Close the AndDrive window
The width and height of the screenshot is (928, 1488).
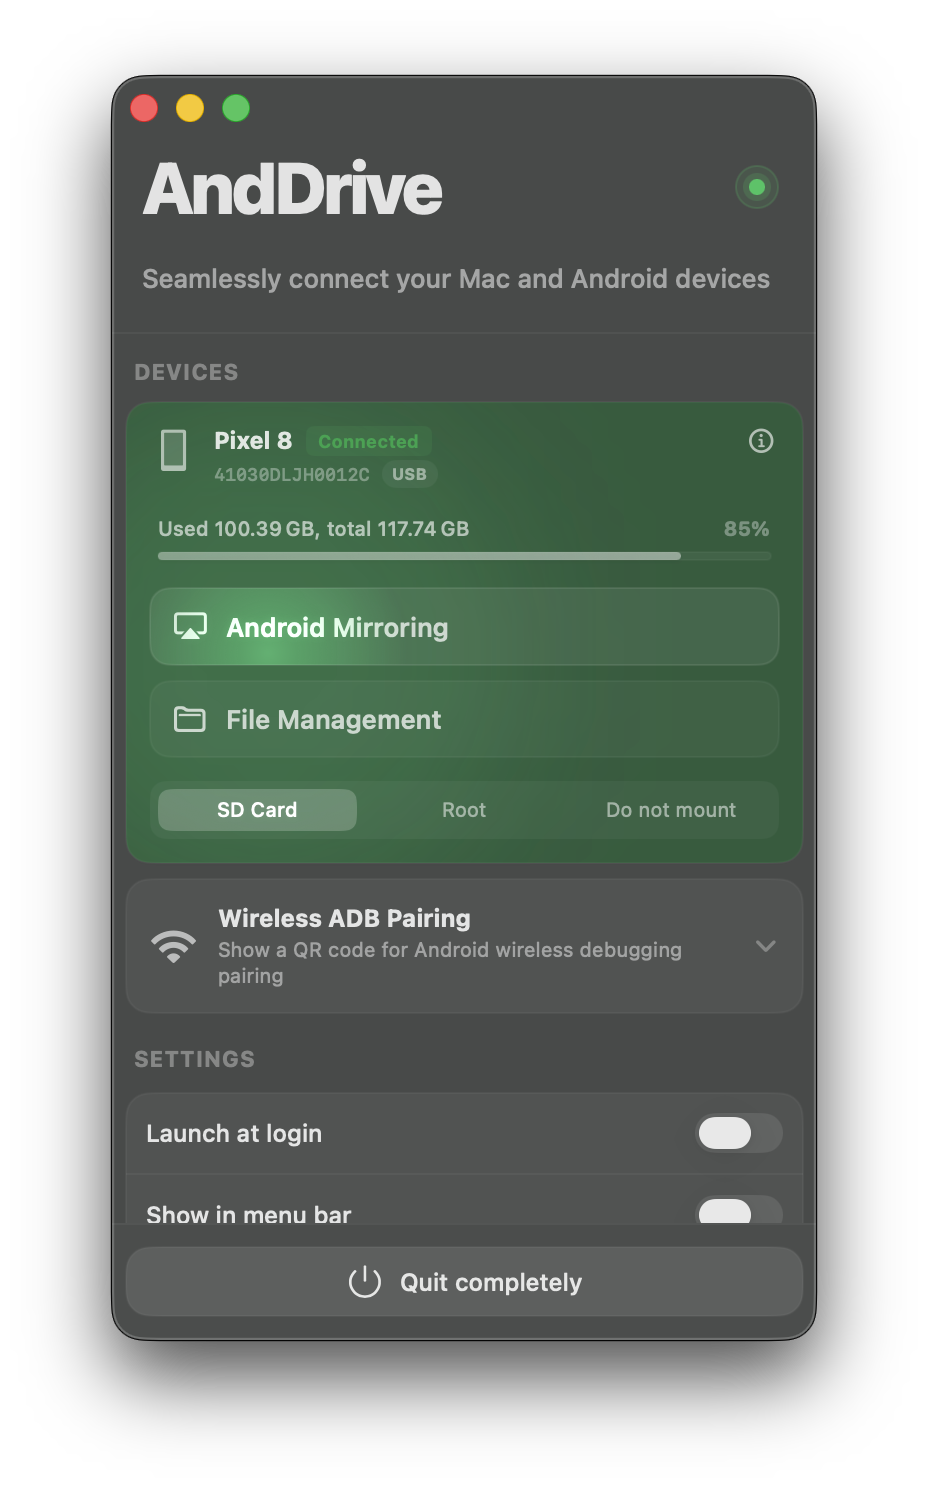click(x=145, y=108)
